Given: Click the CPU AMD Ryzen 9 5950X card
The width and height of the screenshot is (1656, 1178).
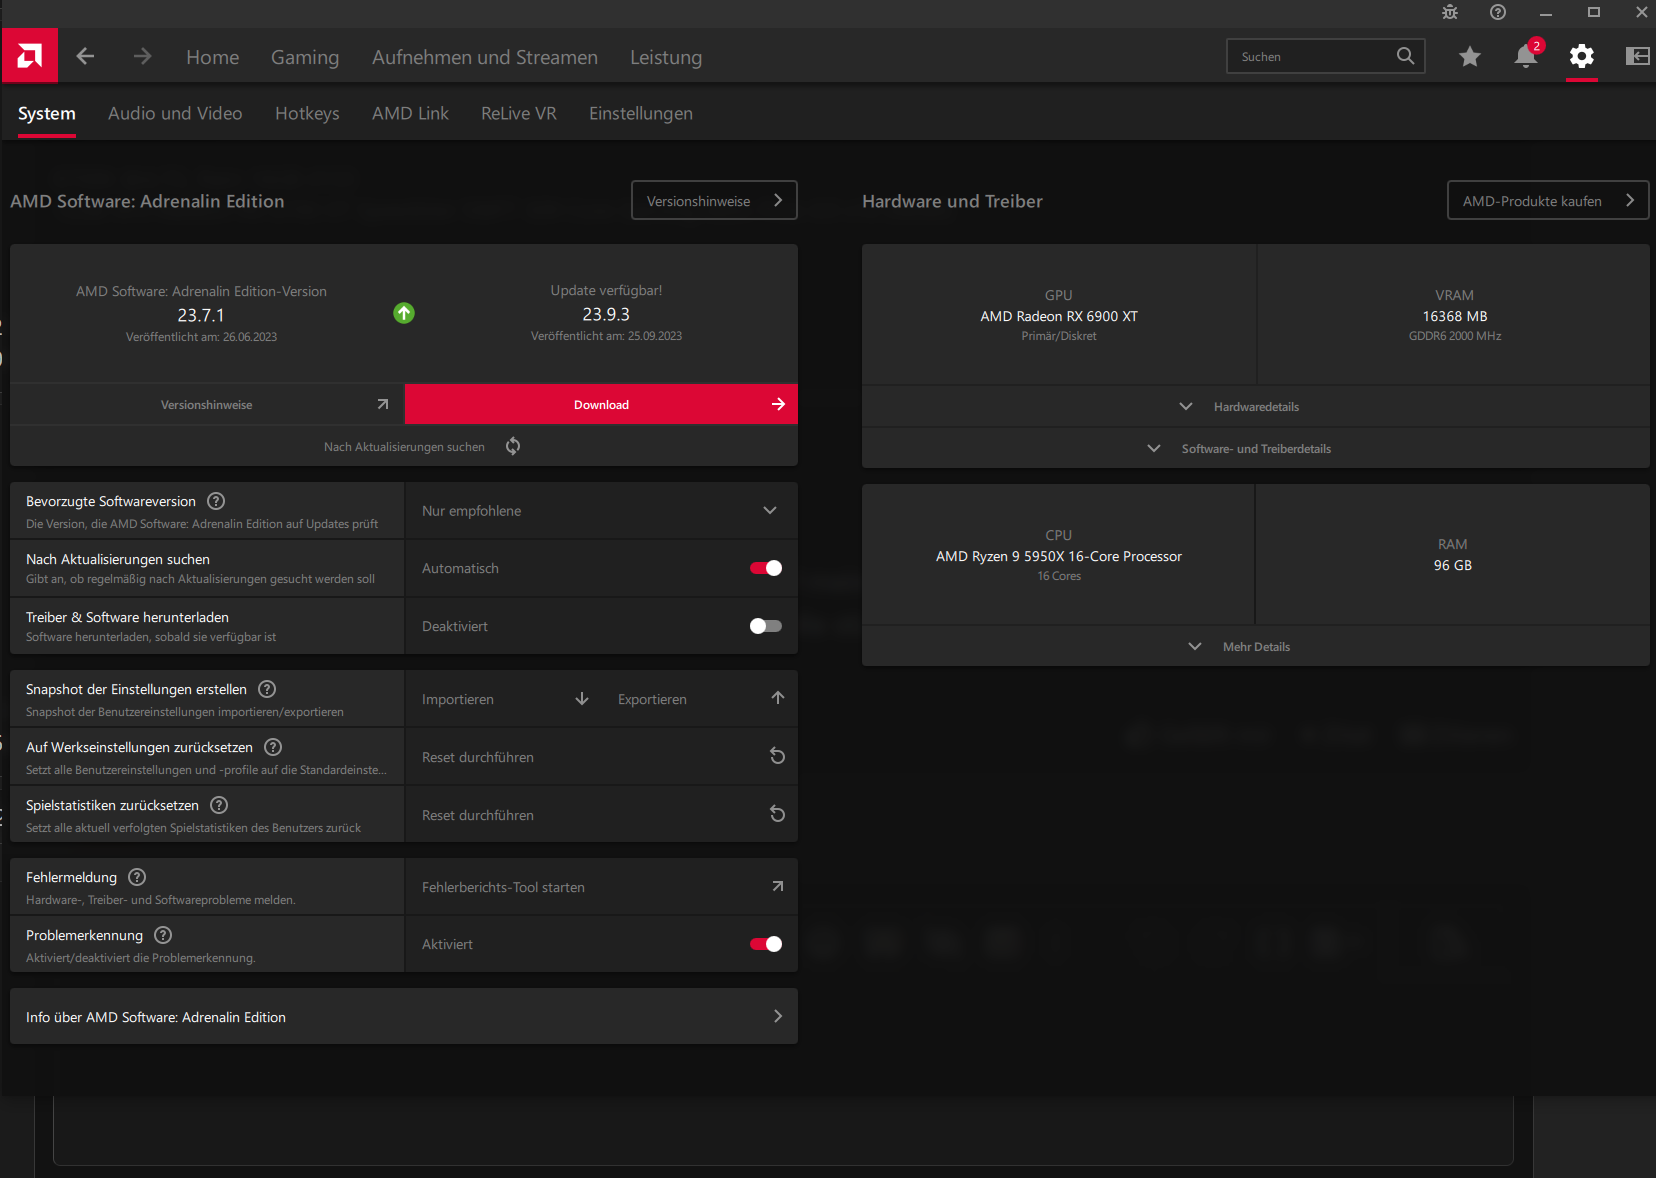Looking at the screenshot, I should pos(1058,555).
